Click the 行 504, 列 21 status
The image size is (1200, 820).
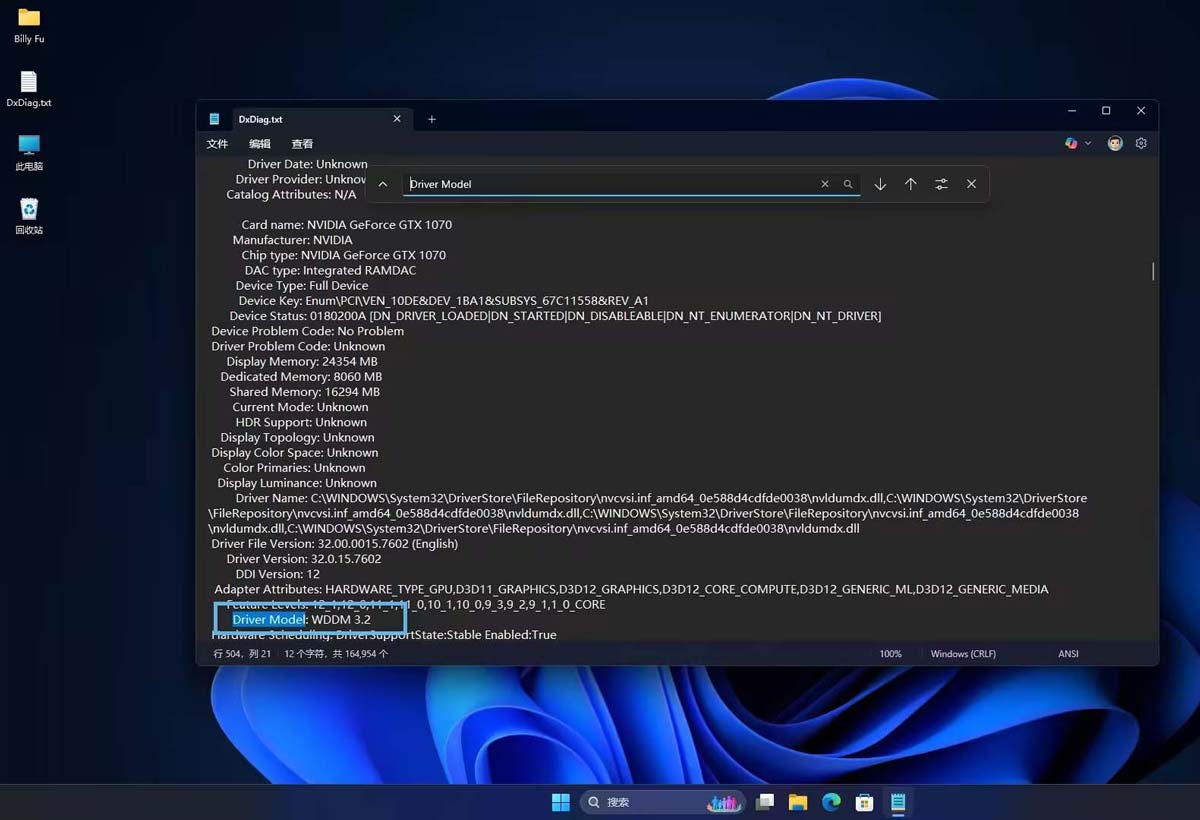243,654
